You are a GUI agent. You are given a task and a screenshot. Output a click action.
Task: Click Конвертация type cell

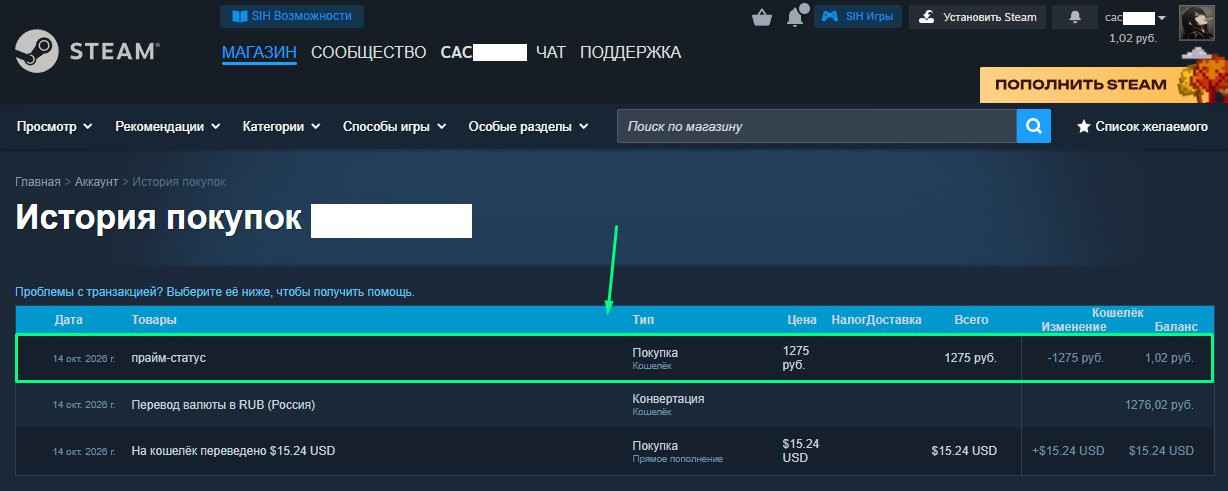668,399
